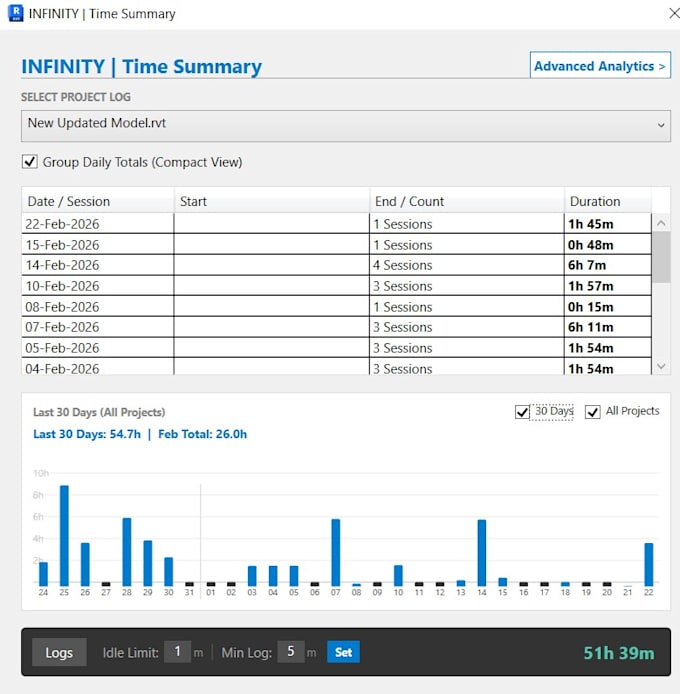Click the Min Log input field
Image resolution: width=680 pixels, height=694 pixels.
(291, 652)
